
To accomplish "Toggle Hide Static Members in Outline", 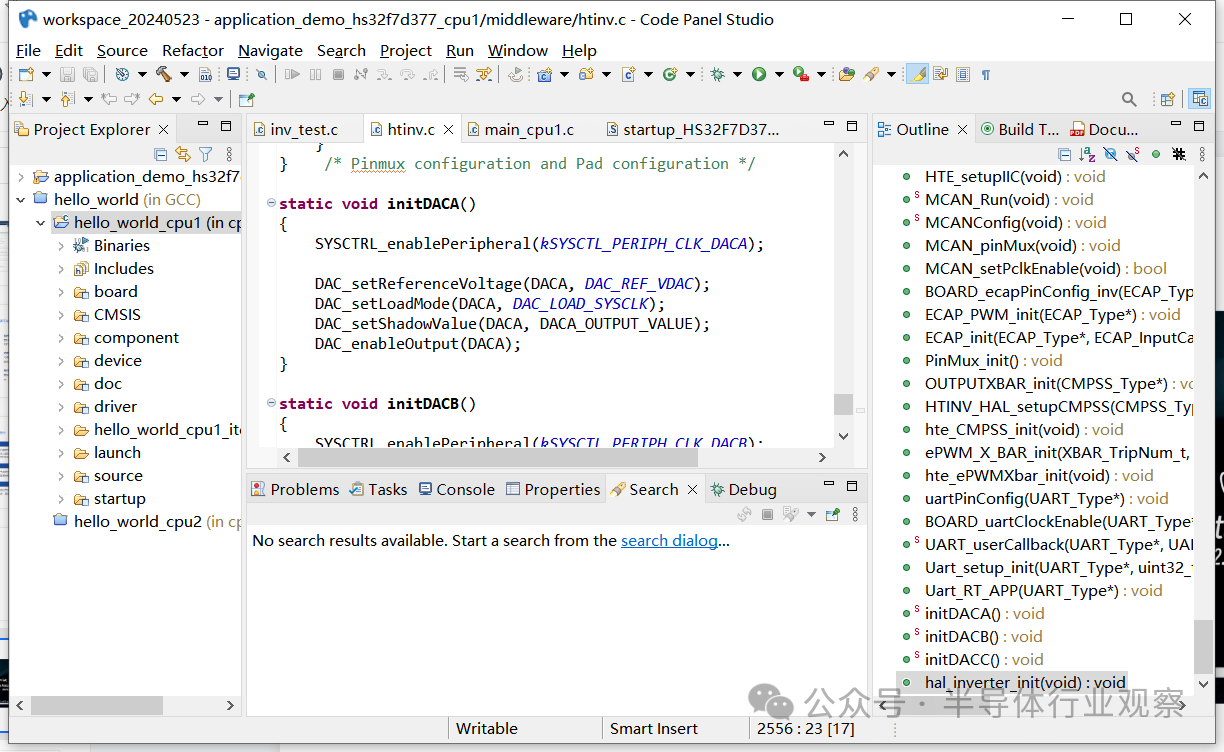I will [x=1132, y=154].
